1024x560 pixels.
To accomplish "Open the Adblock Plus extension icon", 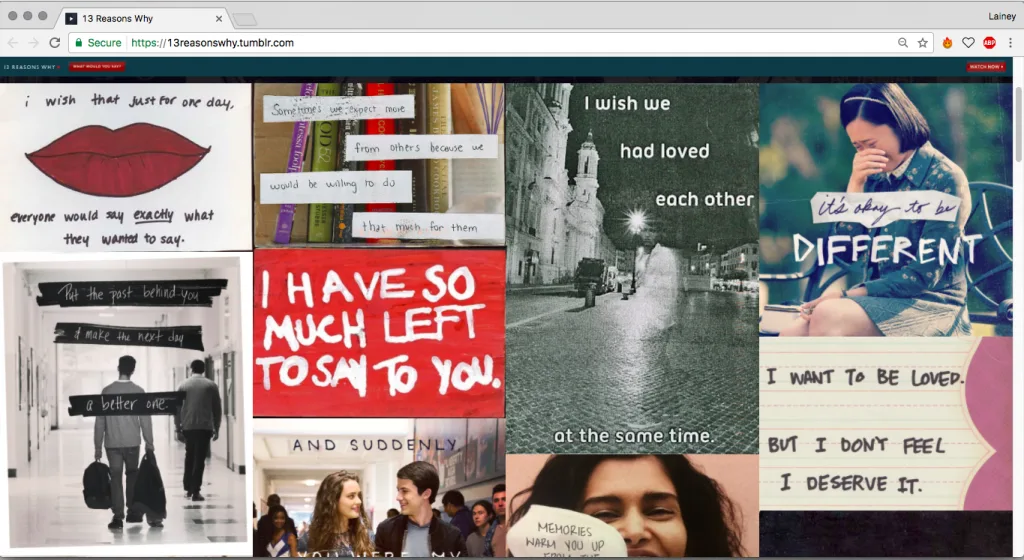I will (x=989, y=43).
